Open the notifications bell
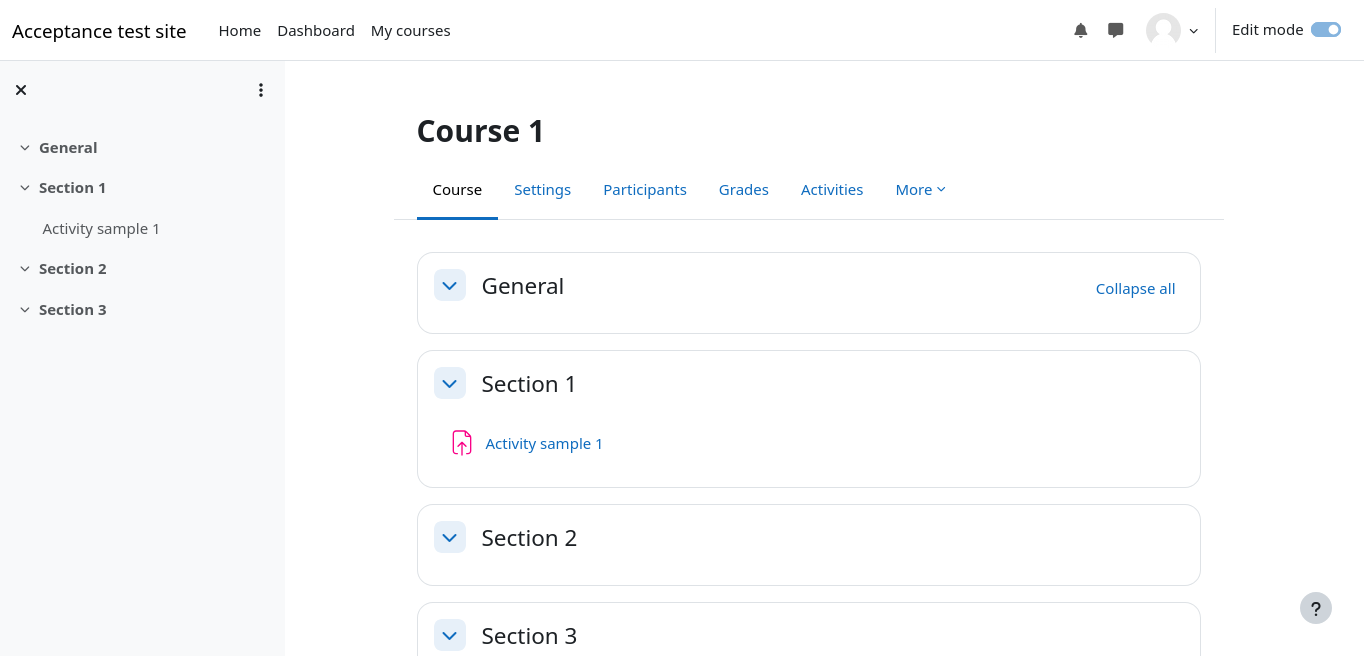Image resolution: width=1364 pixels, height=656 pixels. (1080, 30)
